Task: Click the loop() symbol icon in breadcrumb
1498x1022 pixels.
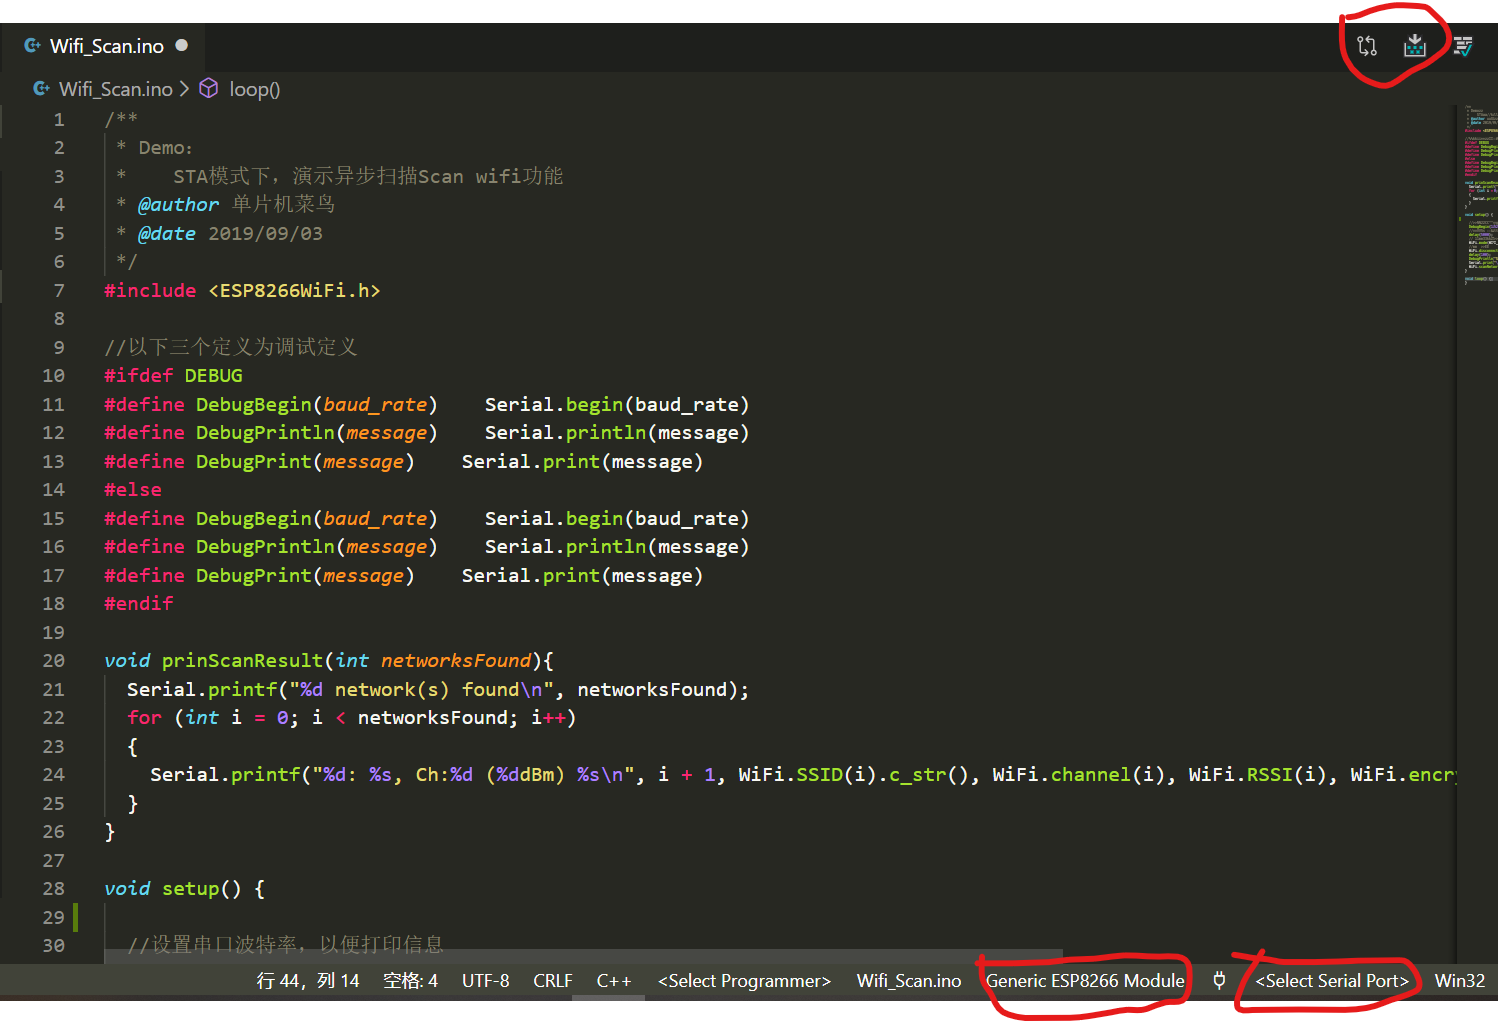Action: (x=209, y=88)
